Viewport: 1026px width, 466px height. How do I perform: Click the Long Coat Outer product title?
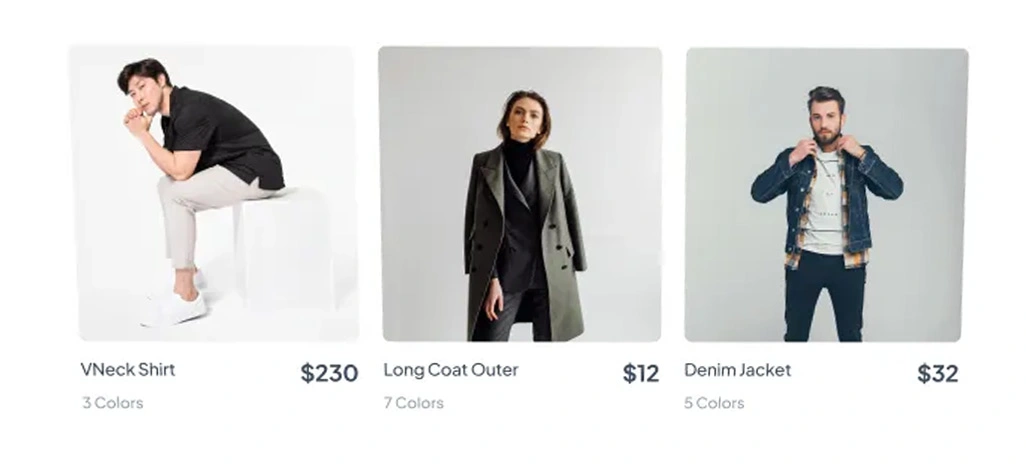451,370
